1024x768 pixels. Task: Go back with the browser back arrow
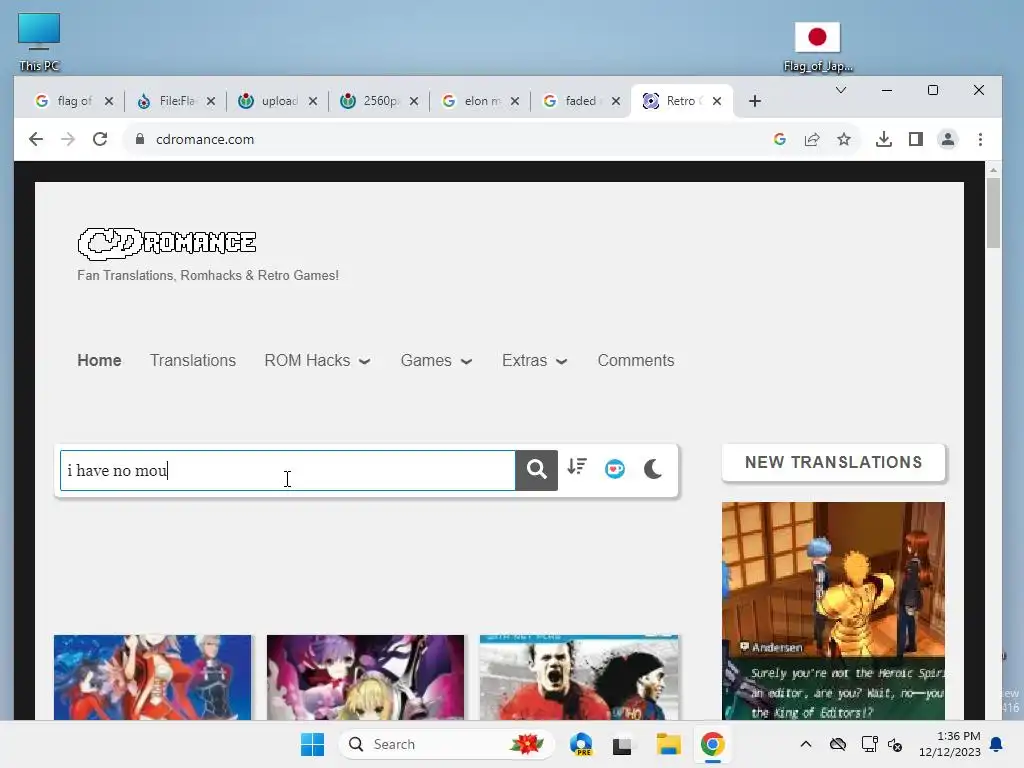[36, 139]
